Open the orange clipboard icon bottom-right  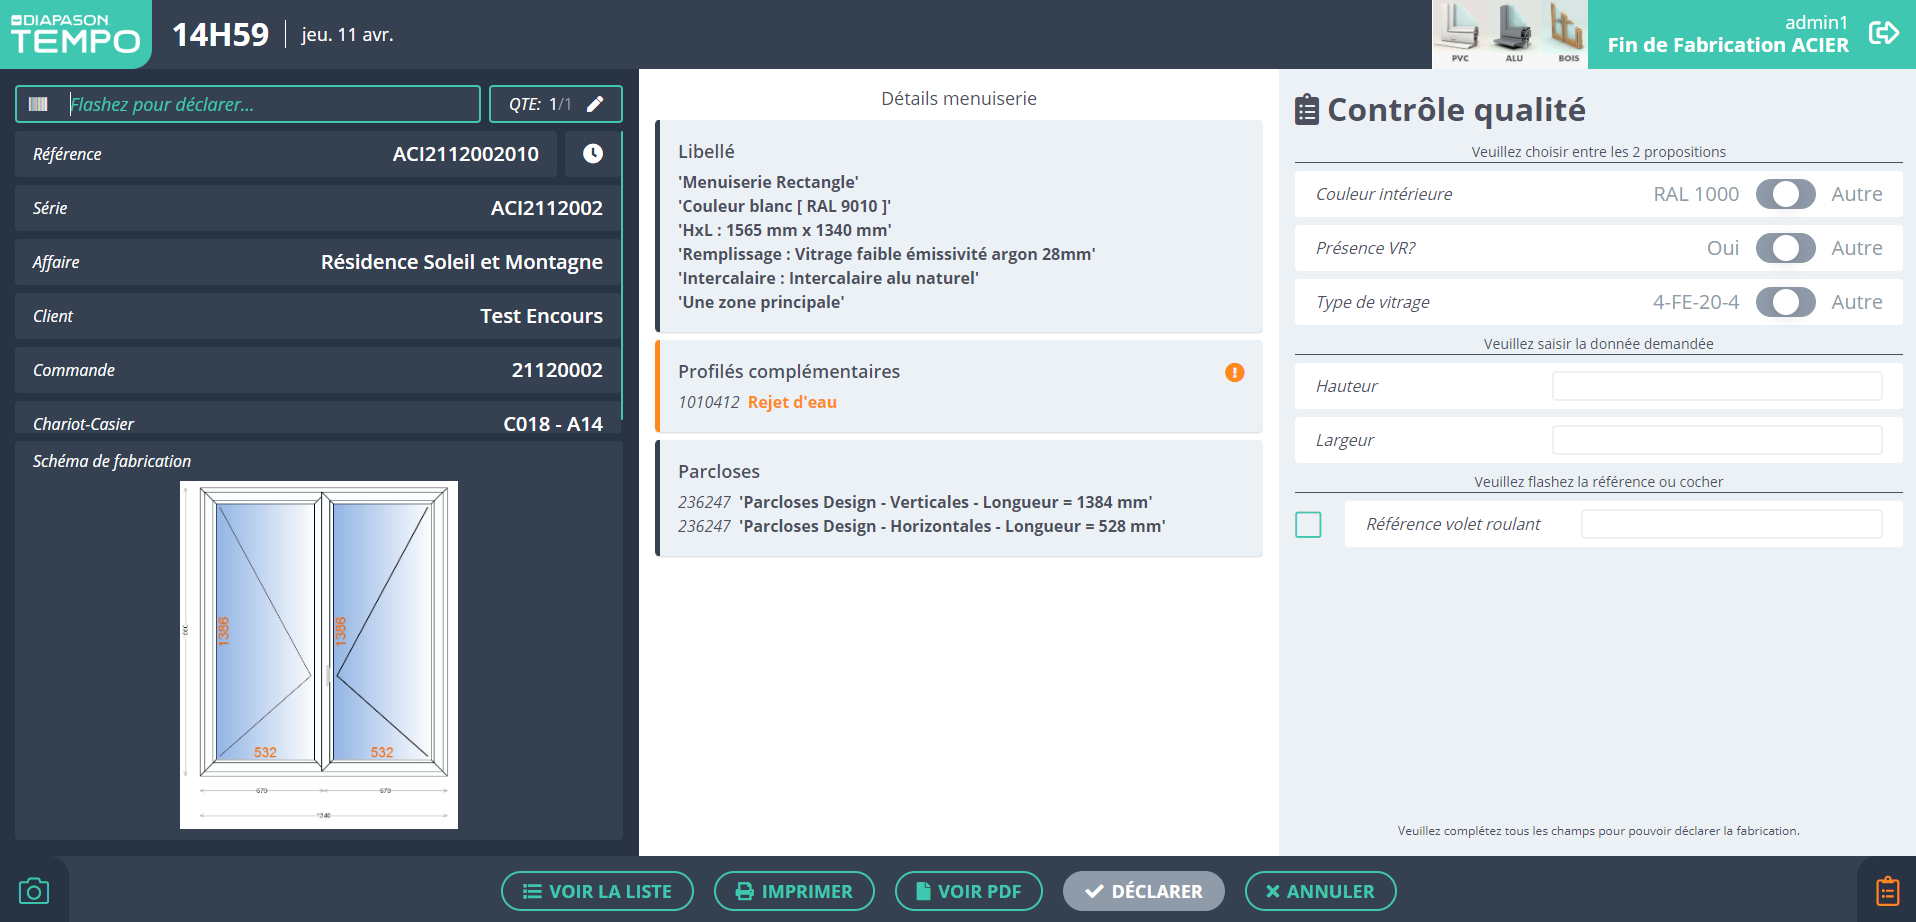coord(1887,890)
